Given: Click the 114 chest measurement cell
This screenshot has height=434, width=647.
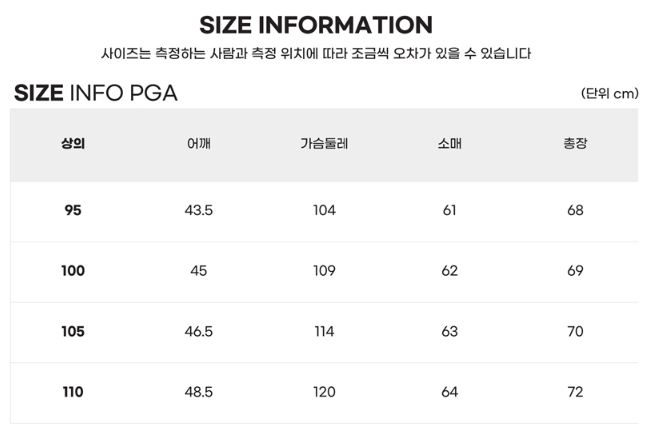Looking at the screenshot, I should point(324,332).
